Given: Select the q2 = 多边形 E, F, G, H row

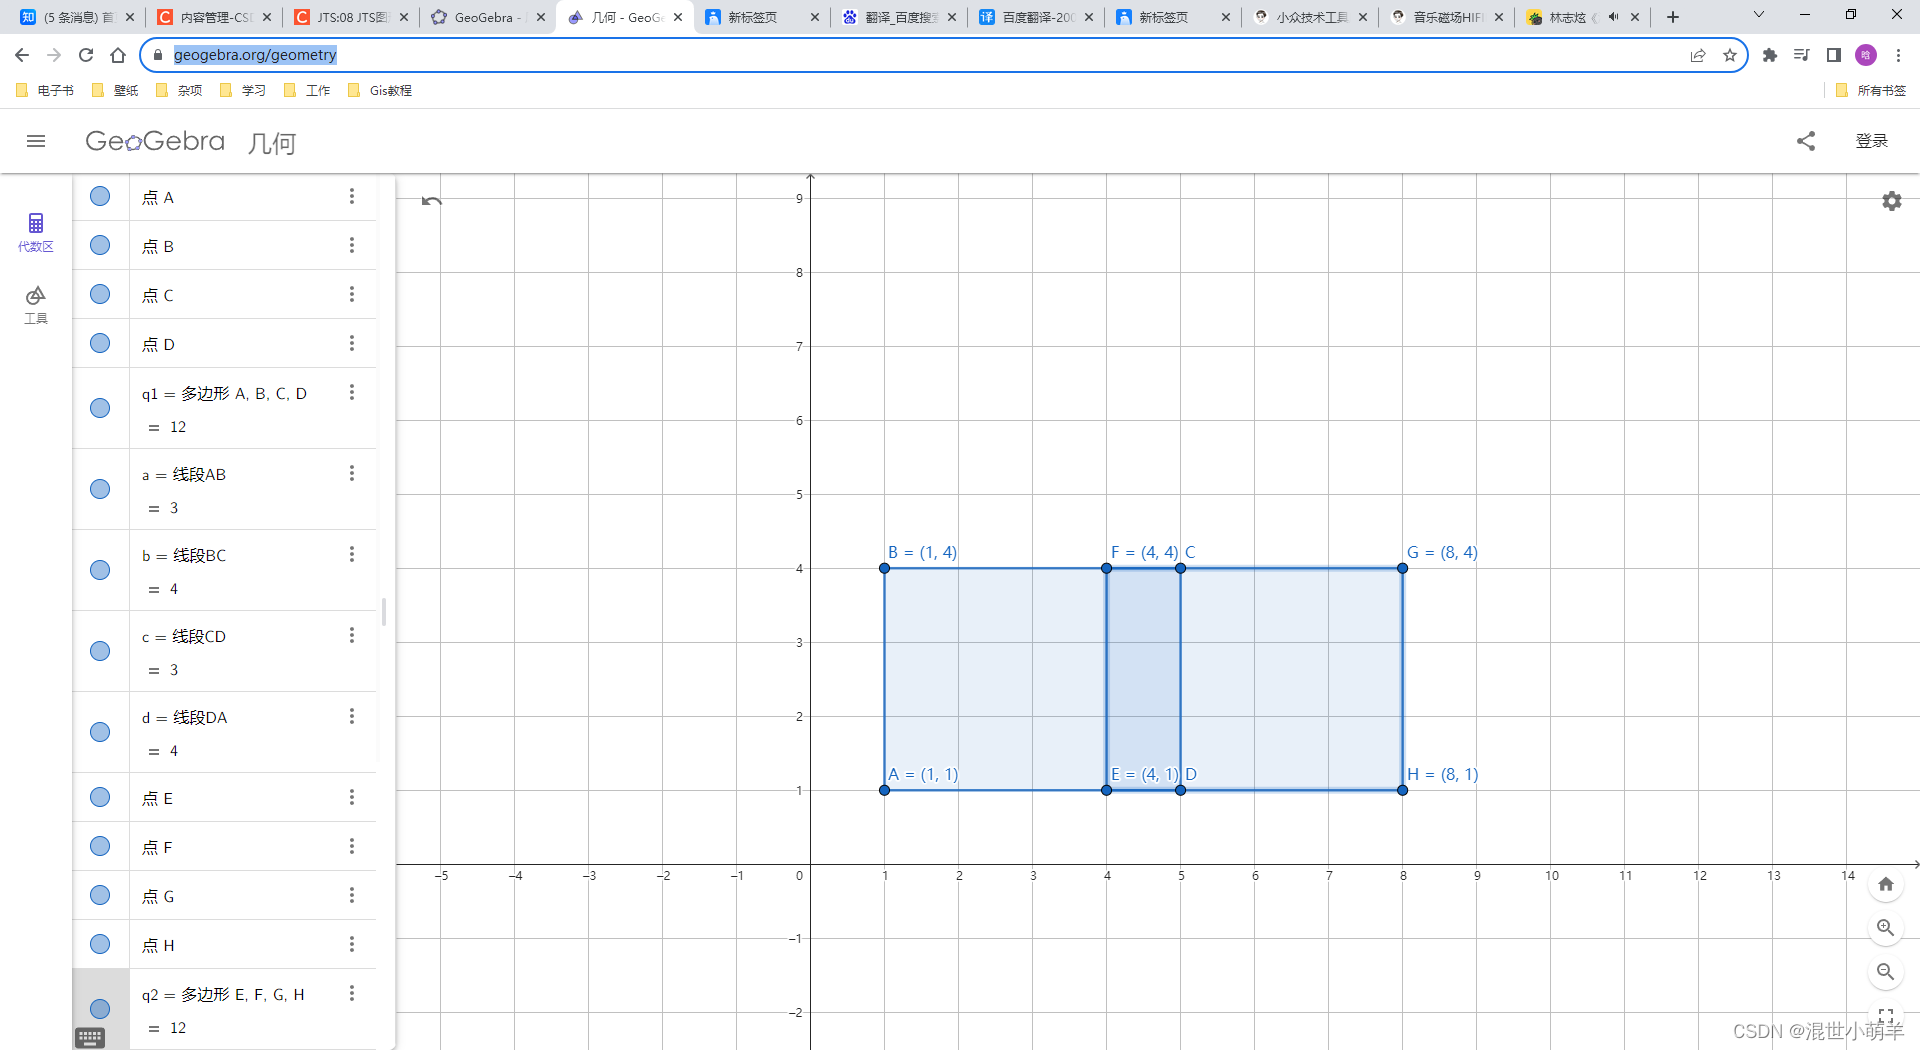Looking at the screenshot, I should (x=225, y=1010).
